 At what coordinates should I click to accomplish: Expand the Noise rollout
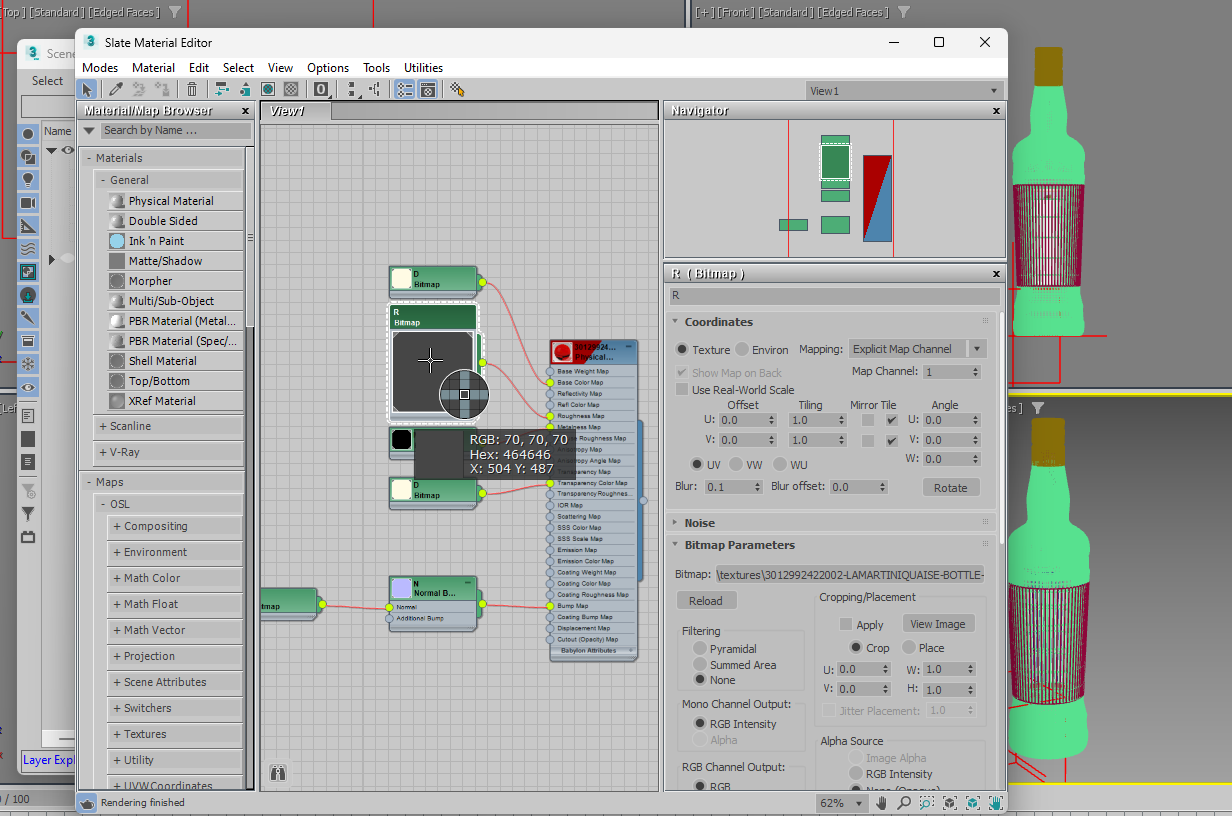[x=699, y=523]
